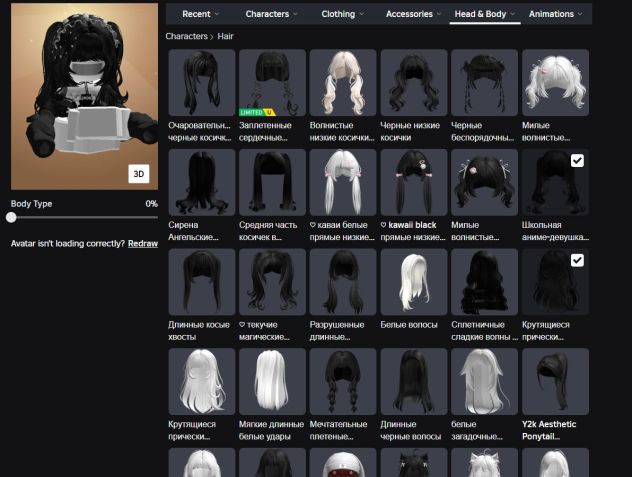
Task: Adjust the Body Type slider handle
Action: point(11,217)
